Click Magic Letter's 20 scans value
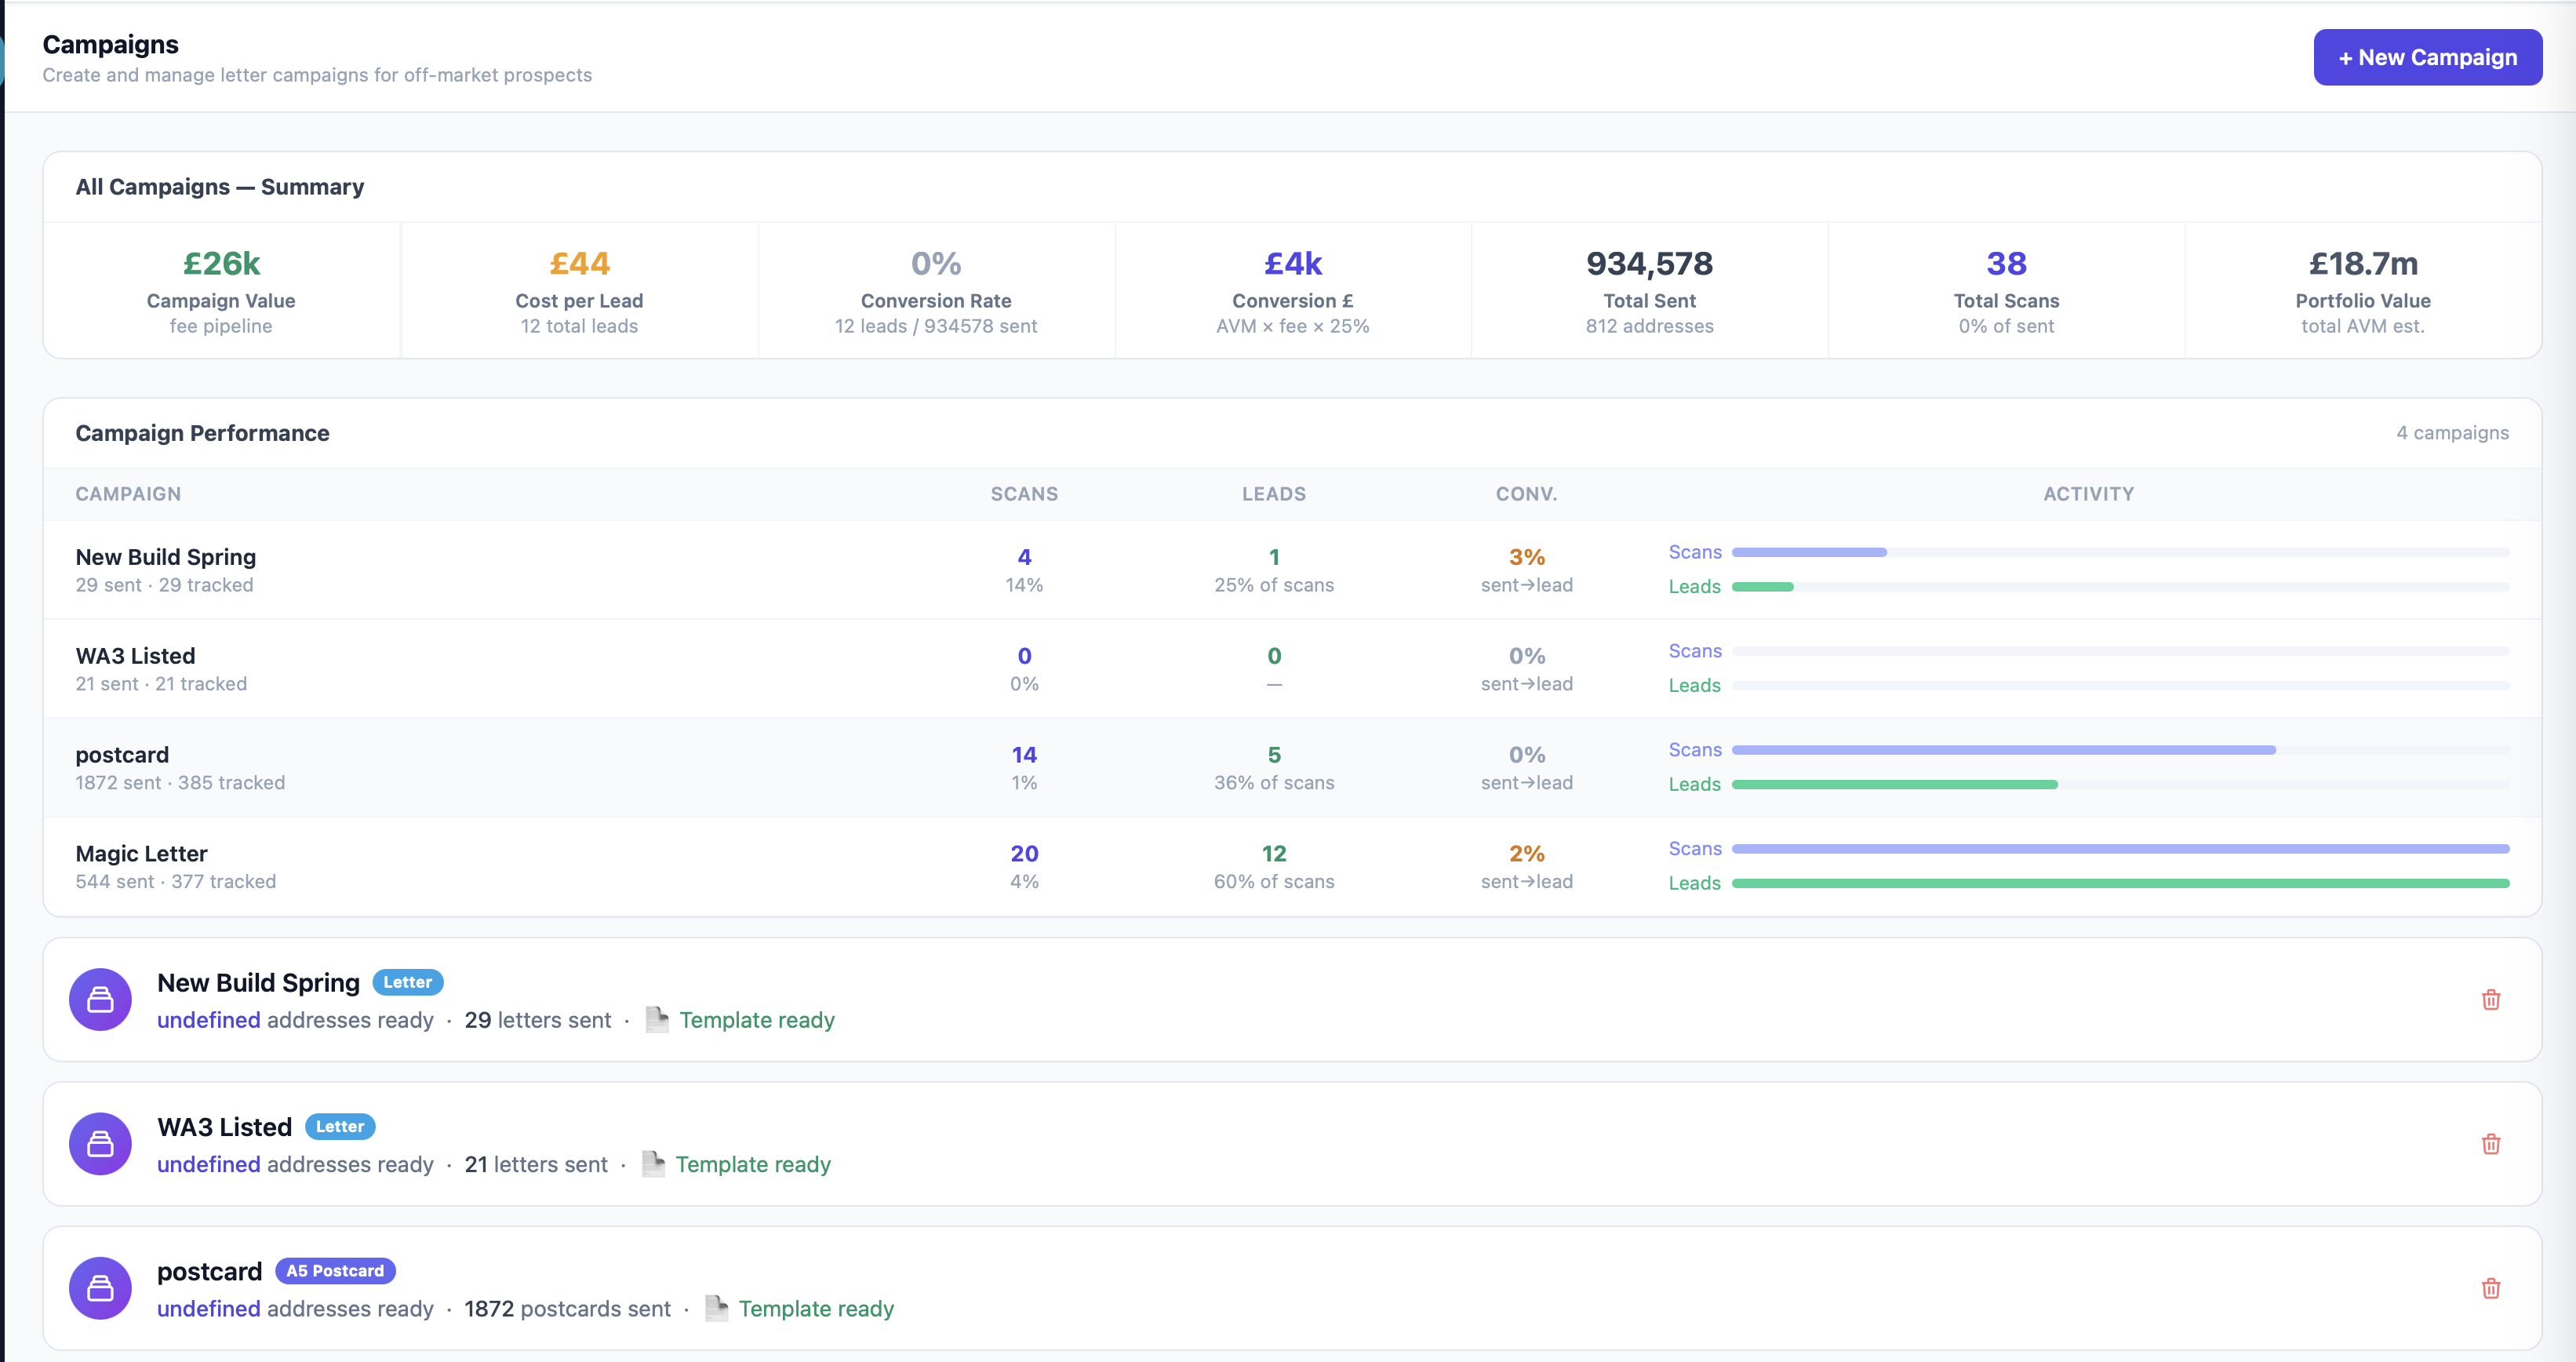This screenshot has height=1362, width=2576. coord(1024,853)
